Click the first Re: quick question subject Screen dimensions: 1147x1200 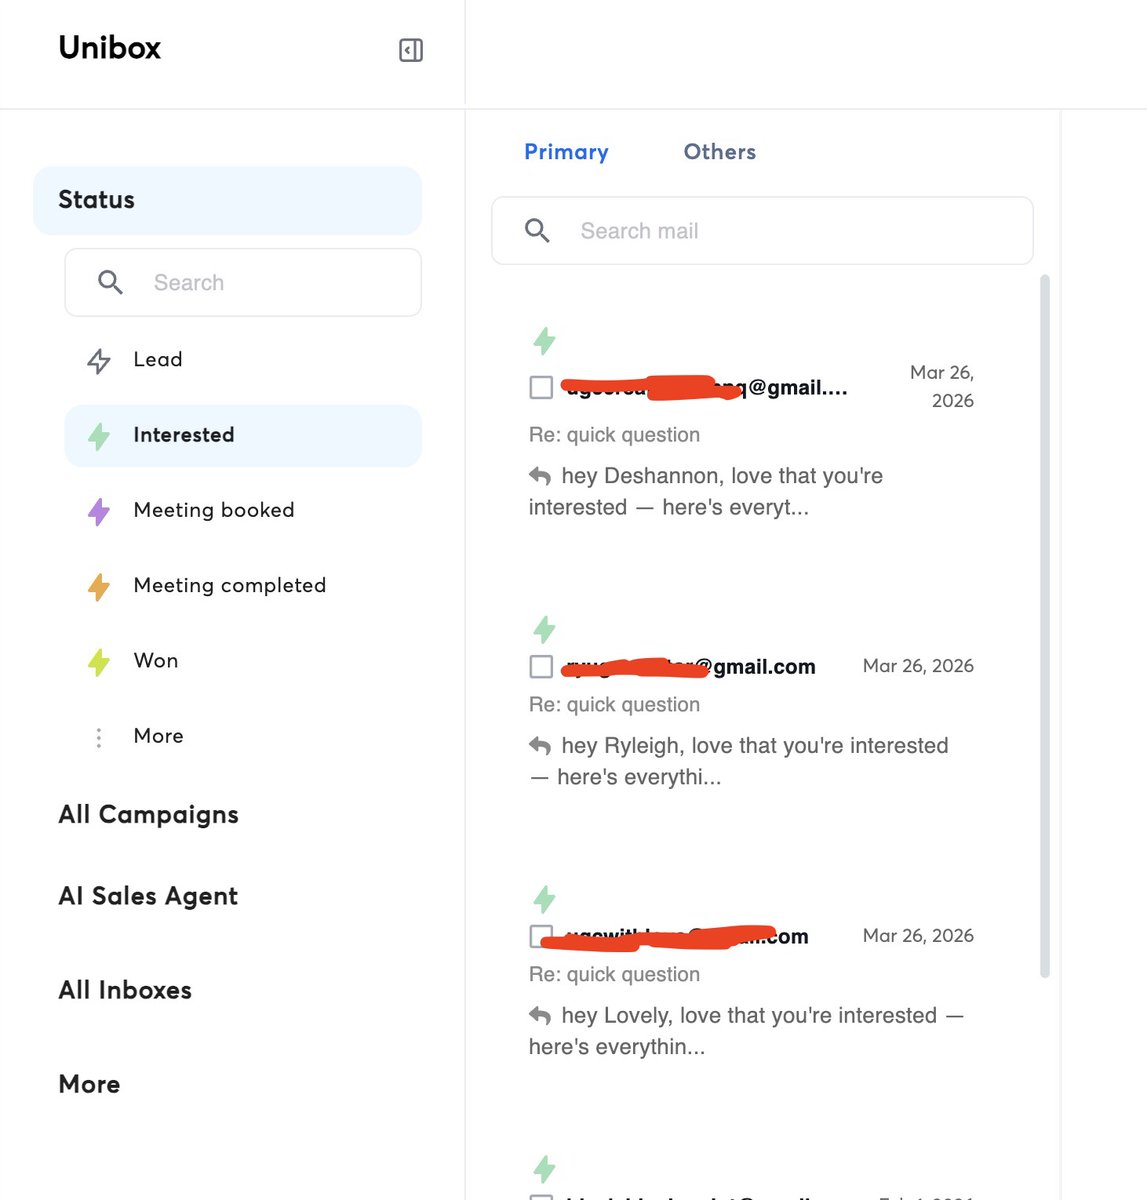(614, 435)
